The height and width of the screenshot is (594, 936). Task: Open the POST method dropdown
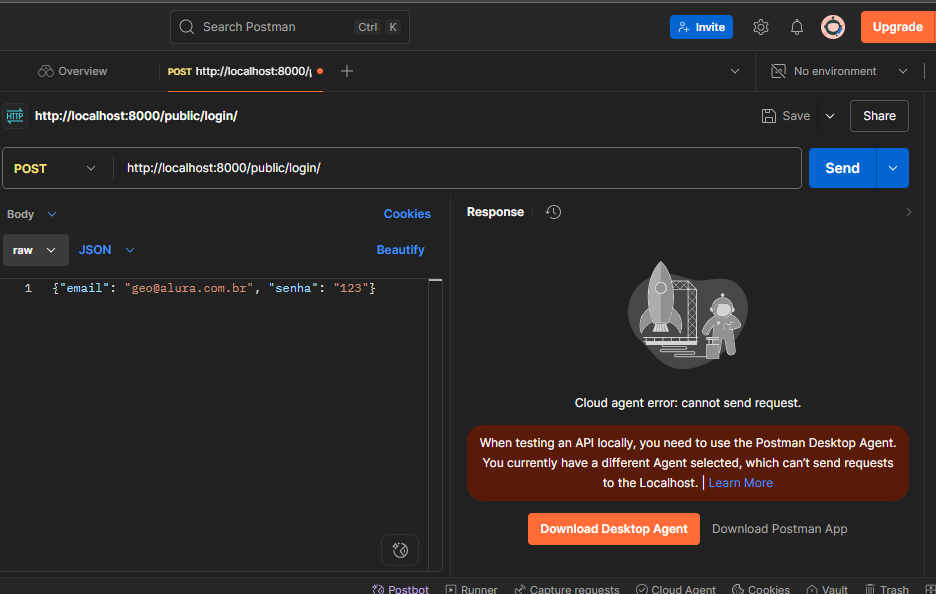tap(54, 168)
